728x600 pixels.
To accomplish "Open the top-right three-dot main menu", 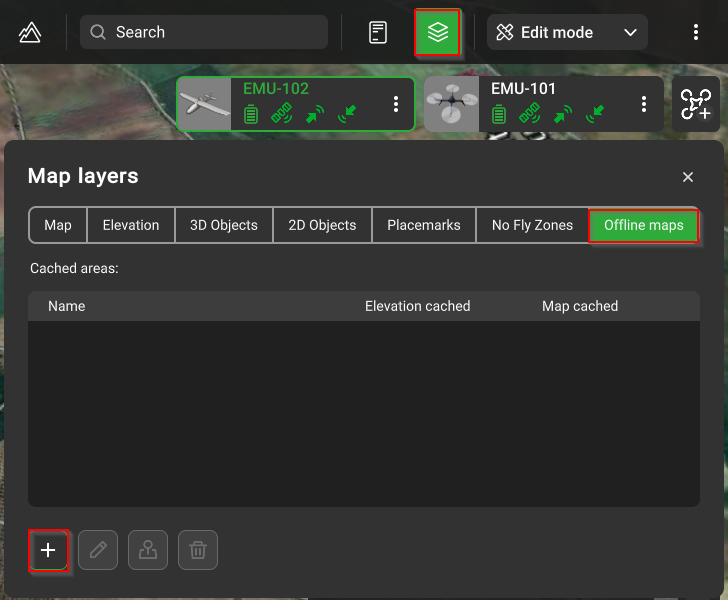I will tap(696, 32).
